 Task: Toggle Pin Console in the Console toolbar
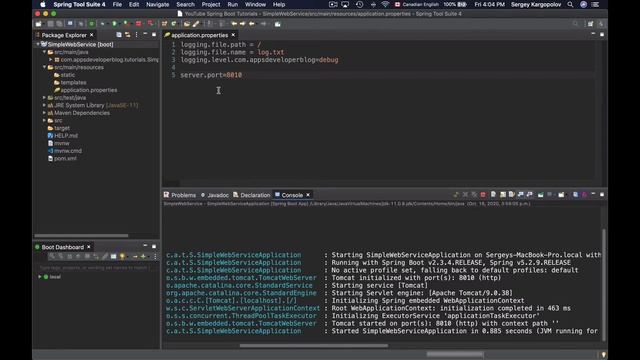coord(541,195)
